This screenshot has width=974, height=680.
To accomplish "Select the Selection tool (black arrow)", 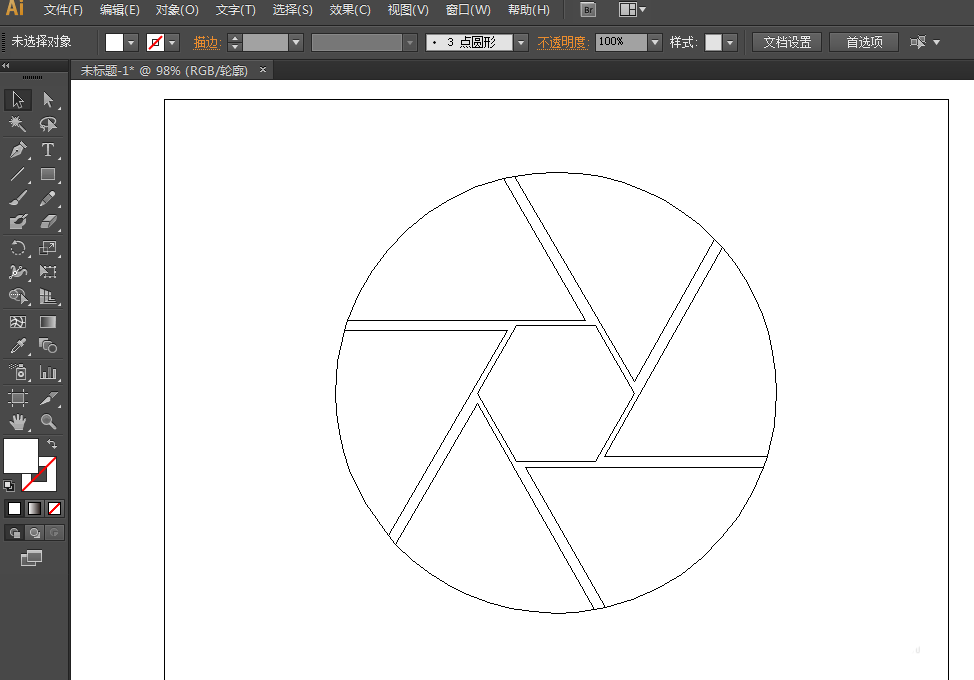I will pos(17,100).
